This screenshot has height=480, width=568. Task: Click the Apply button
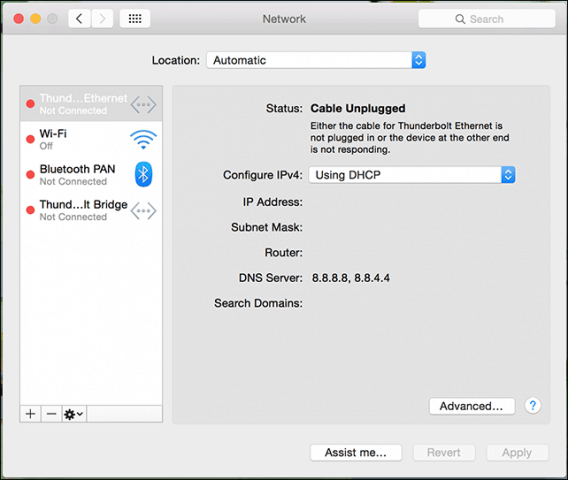click(x=517, y=452)
